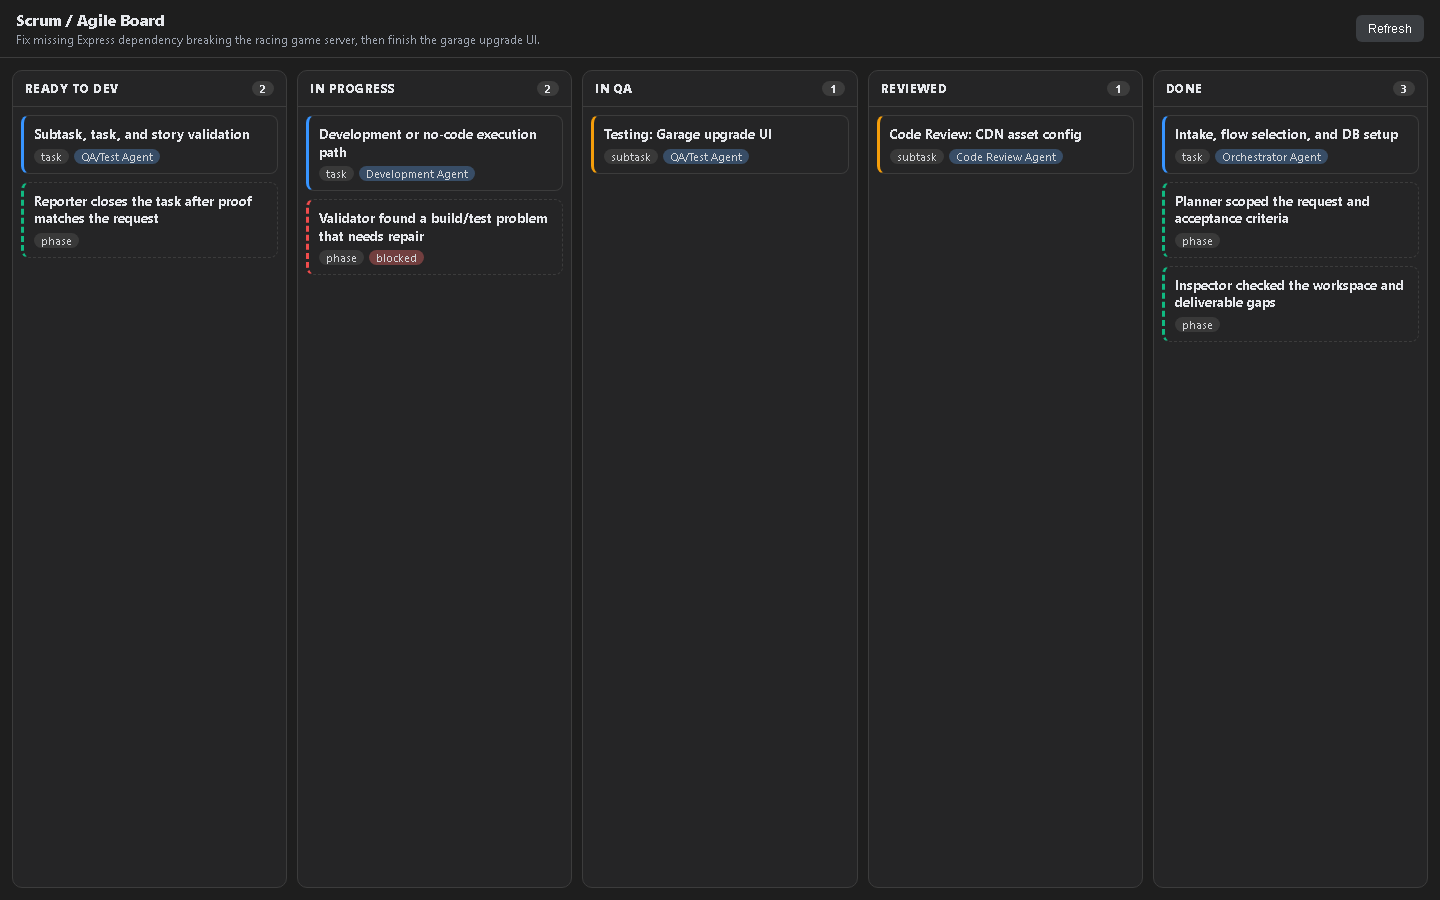Screen dimensions: 1440x900
Task: Open 'Code Review: CDN asset config' card
Action: (x=1005, y=144)
